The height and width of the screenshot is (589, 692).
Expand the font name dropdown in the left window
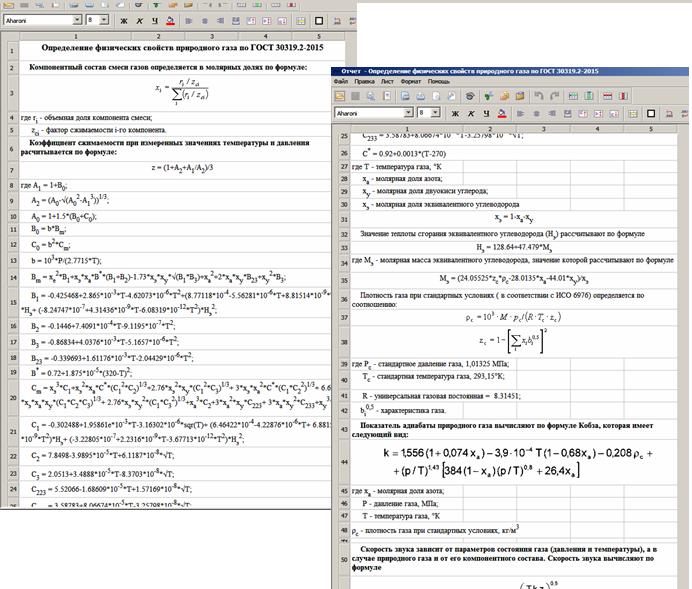(75, 19)
